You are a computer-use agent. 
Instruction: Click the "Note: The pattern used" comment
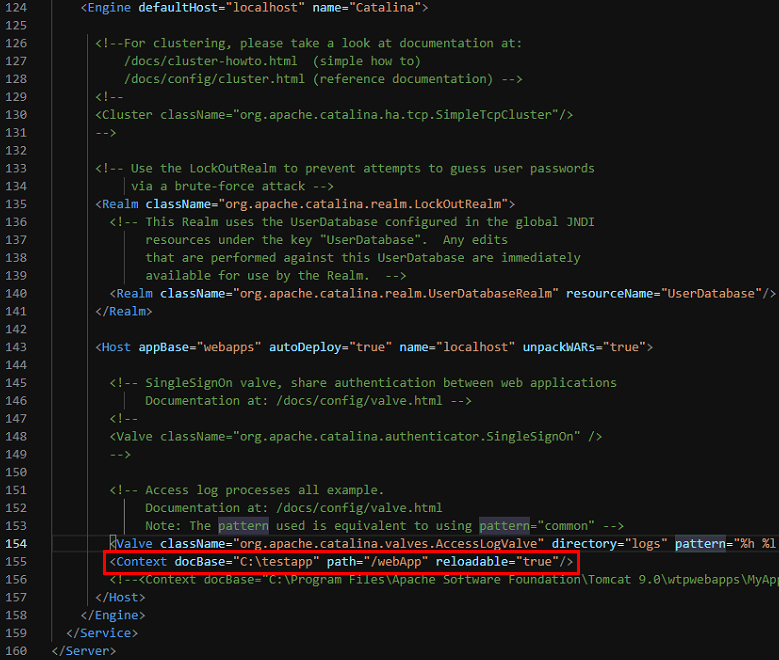click(385, 526)
